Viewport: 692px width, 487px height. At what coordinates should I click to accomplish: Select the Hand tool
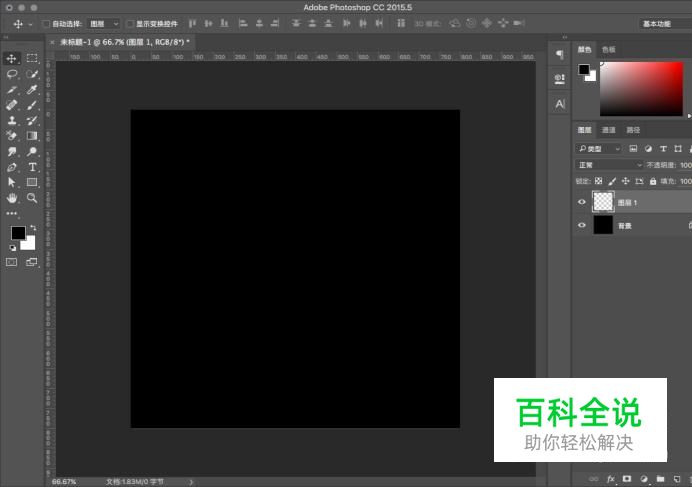12,198
